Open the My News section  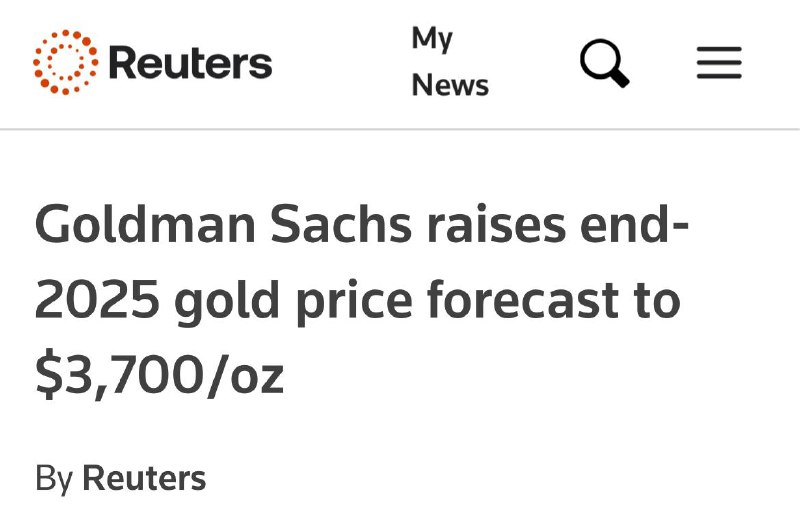pos(450,62)
